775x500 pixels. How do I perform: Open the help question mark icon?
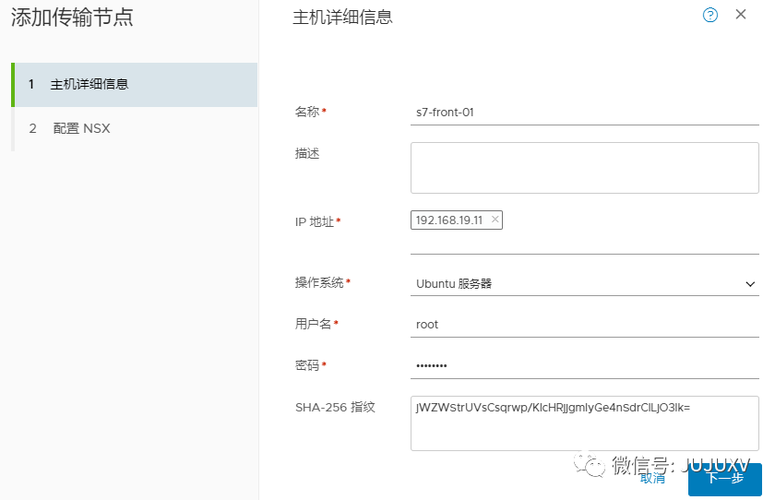pyautogui.click(x=710, y=15)
